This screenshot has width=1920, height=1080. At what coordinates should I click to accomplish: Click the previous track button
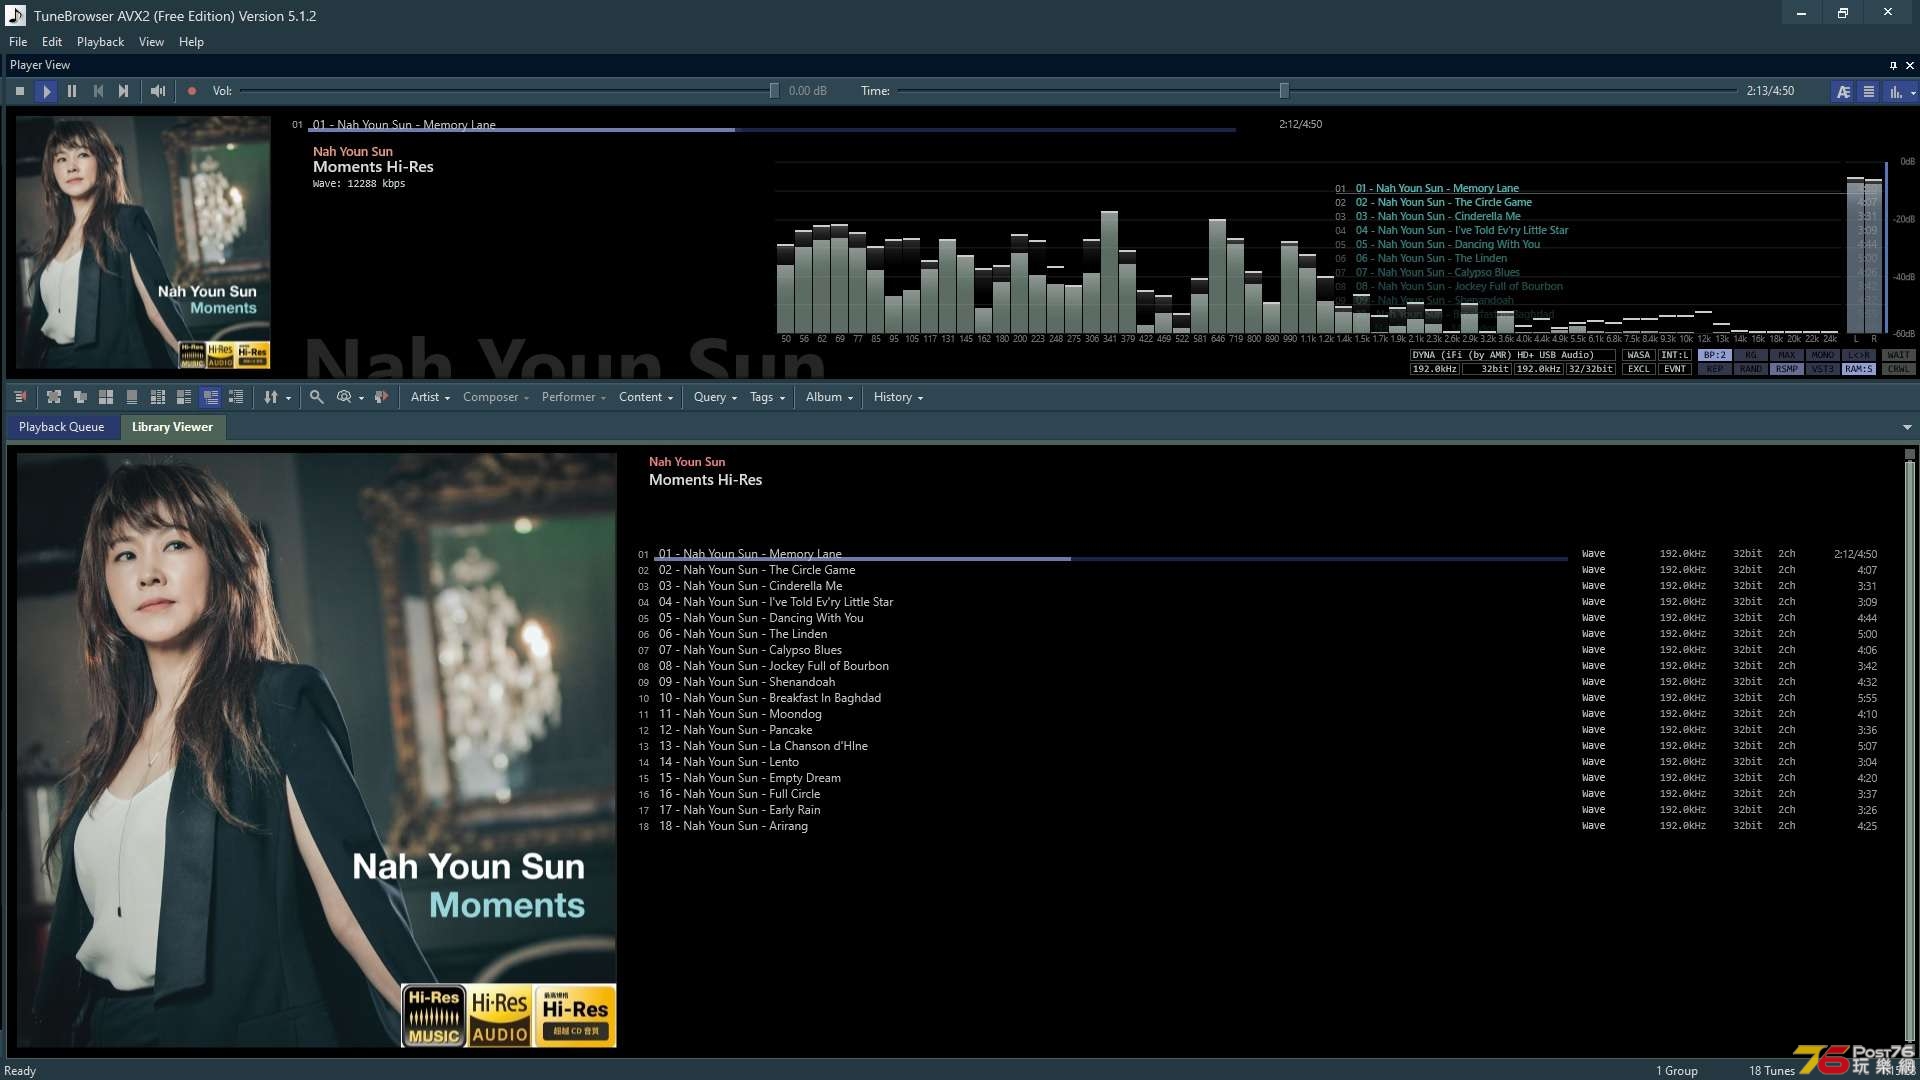click(x=98, y=90)
